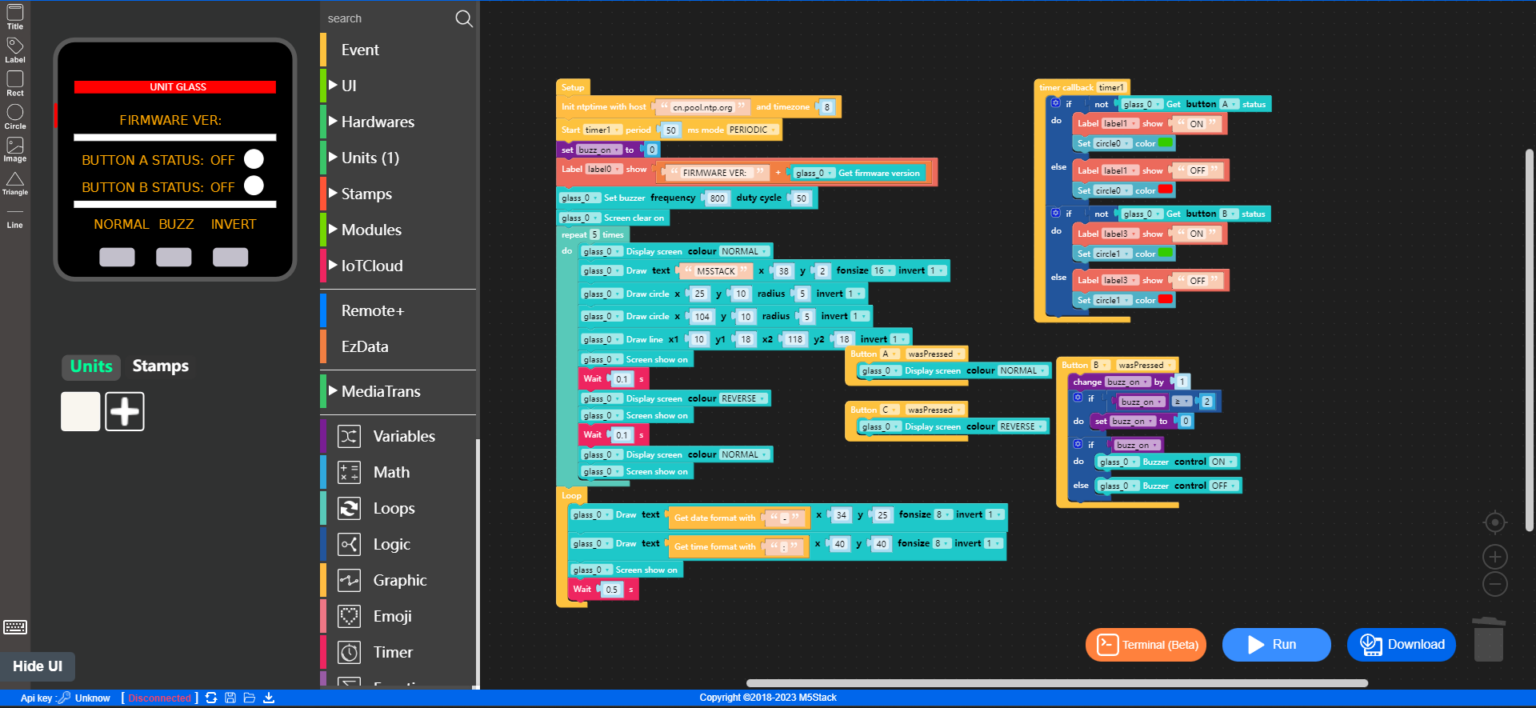The width and height of the screenshot is (1536, 708).
Task: Expand the Hardwares category
Action: click(x=377, y=122)
